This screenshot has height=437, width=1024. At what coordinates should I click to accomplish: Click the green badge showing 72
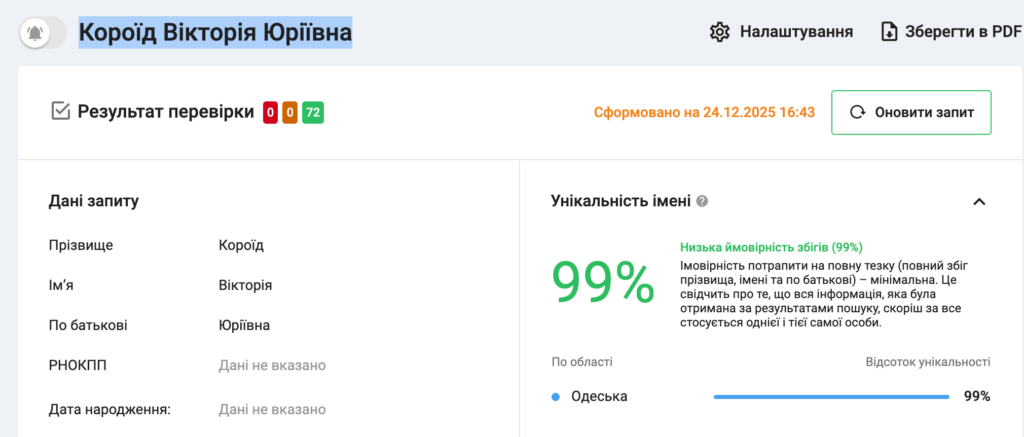(x=312, y=113)
